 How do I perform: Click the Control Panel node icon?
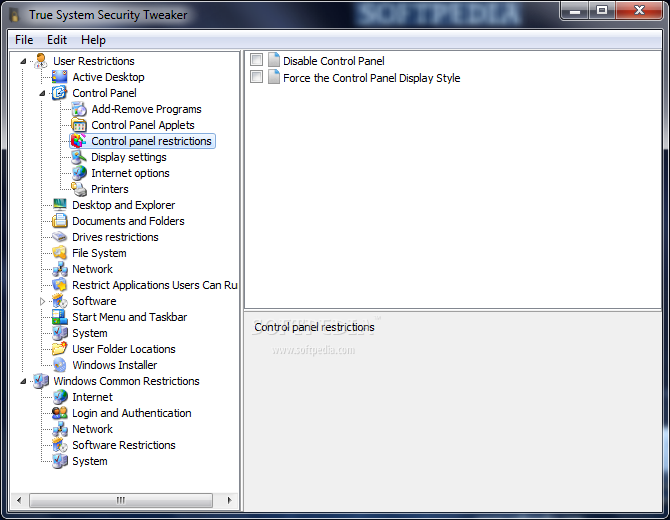click(x=59, y=93)
